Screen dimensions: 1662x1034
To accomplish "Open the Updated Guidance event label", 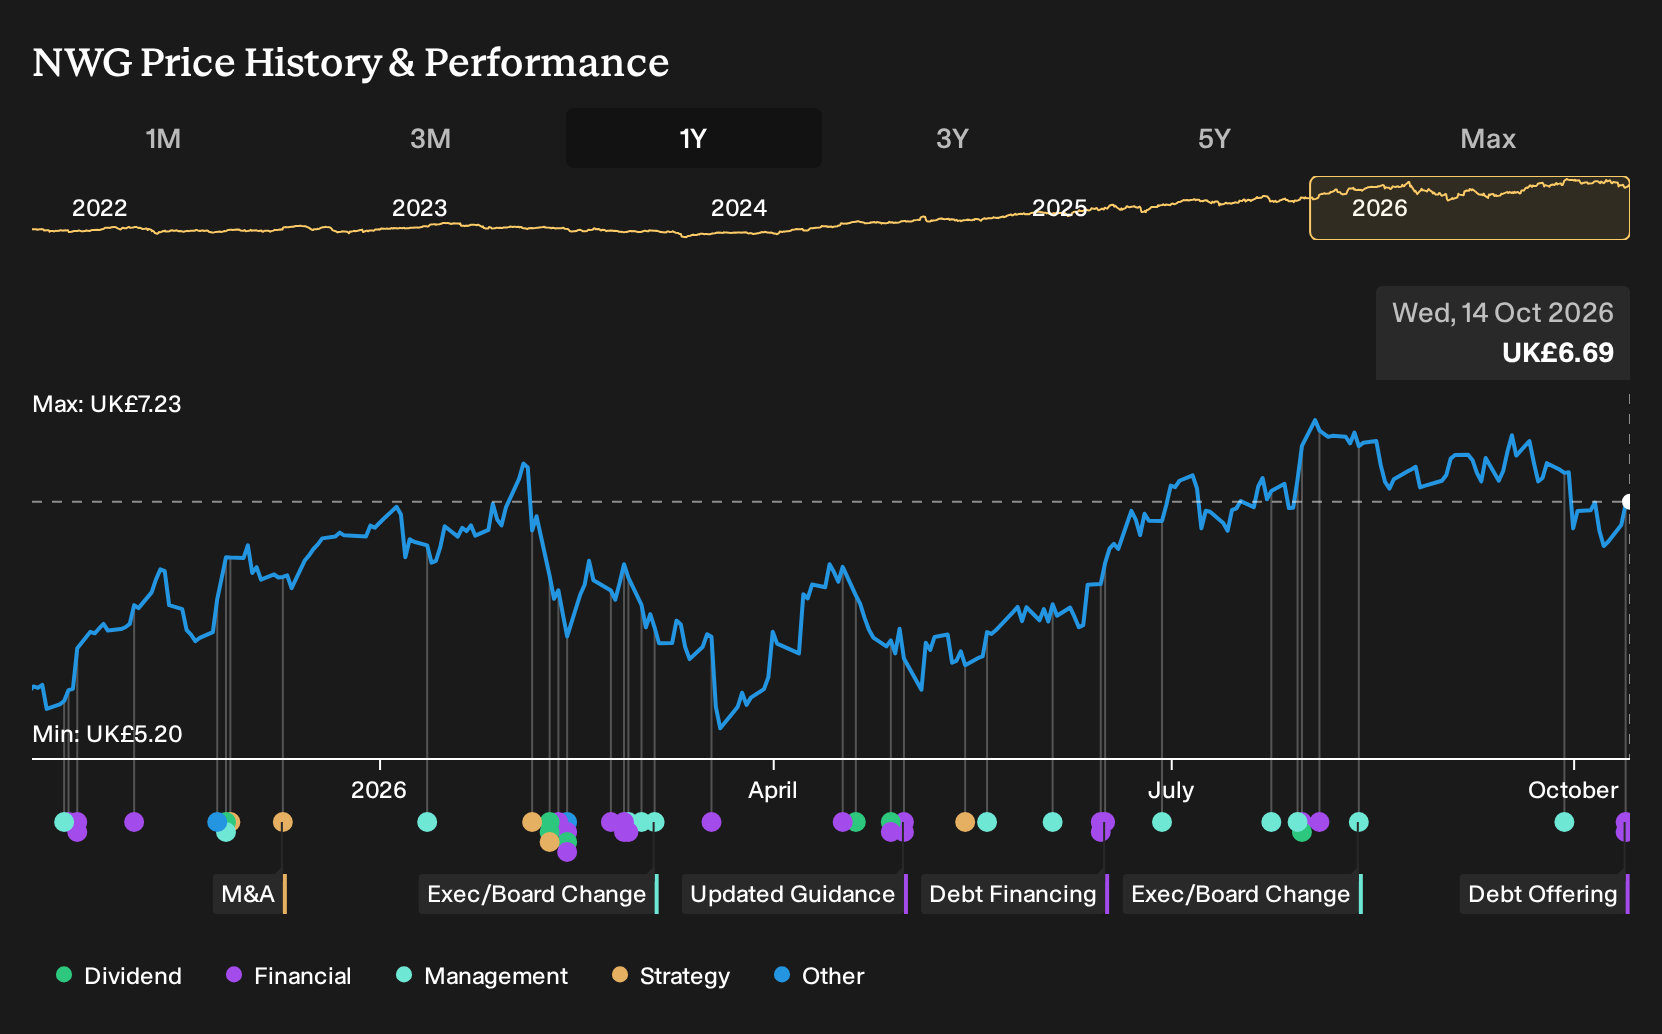I will tap(795, 894).
